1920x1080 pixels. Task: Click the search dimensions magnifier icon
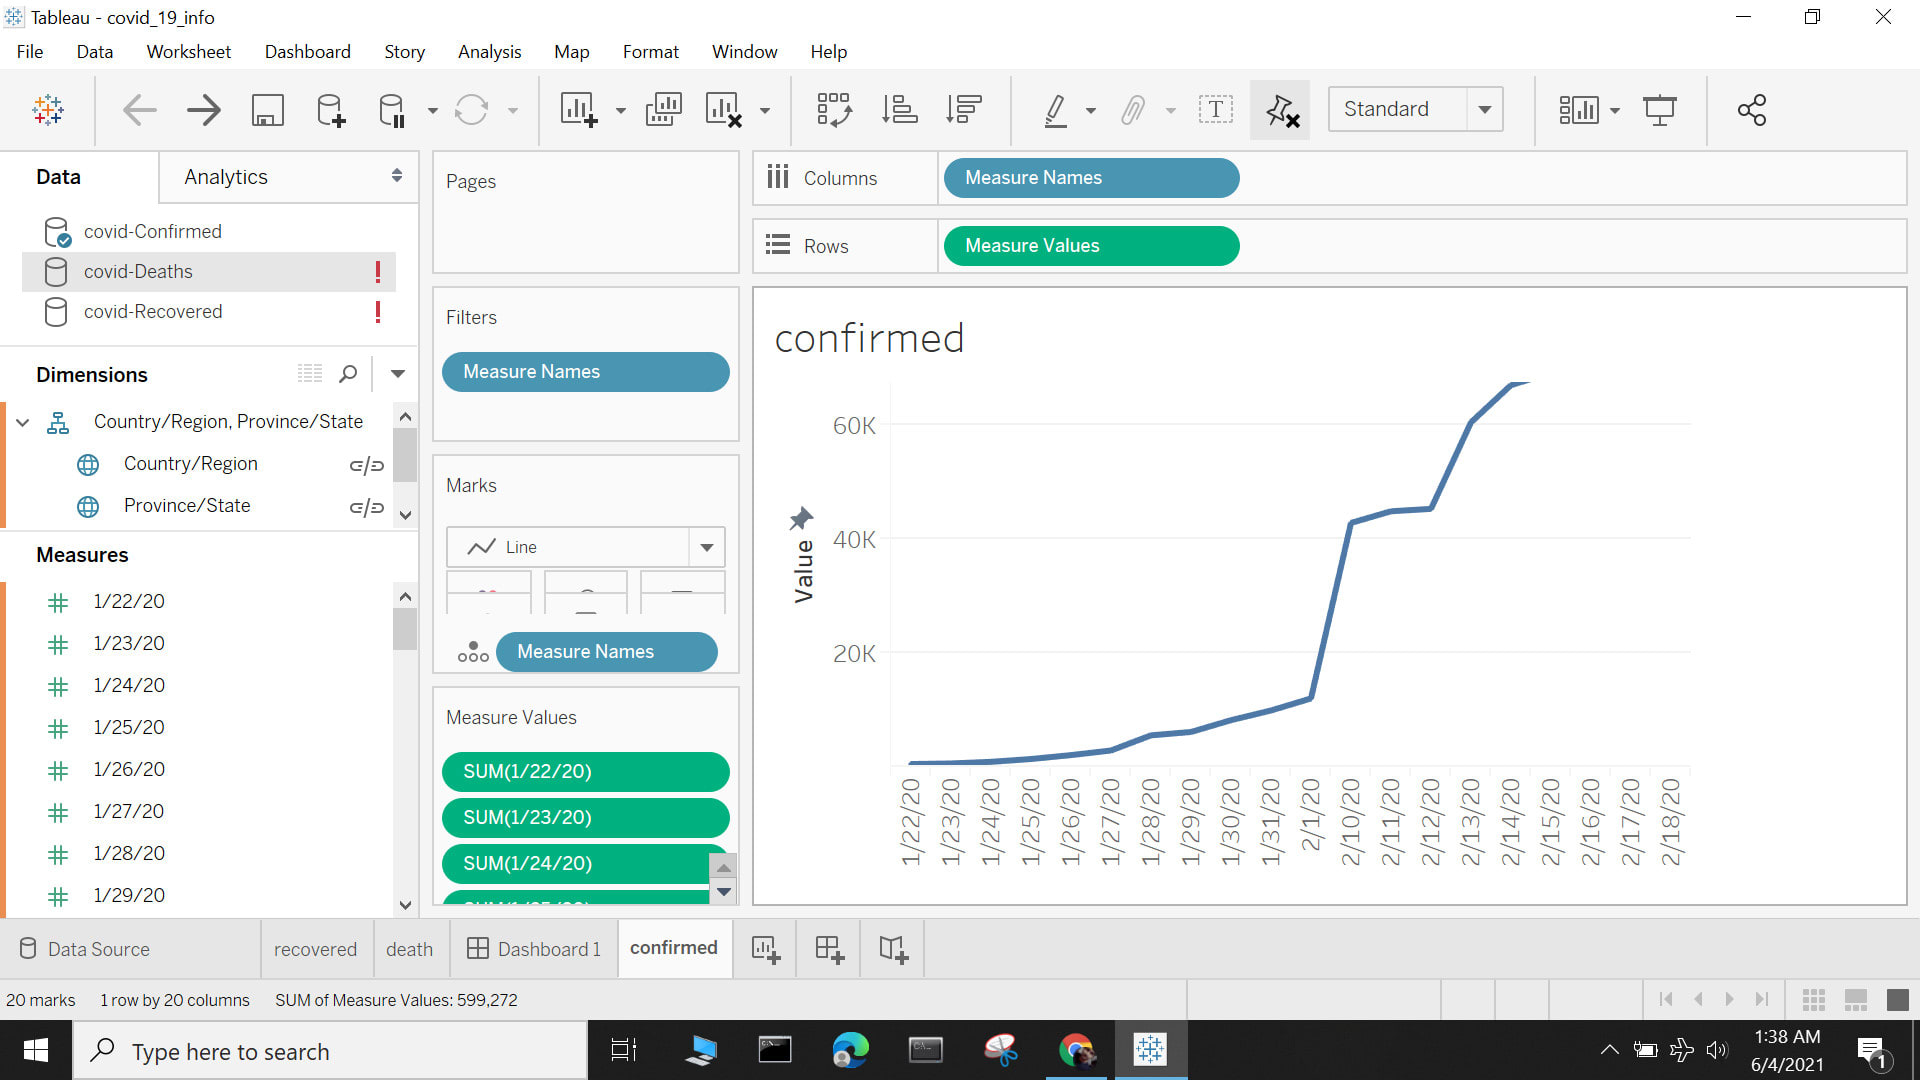pos(348,374)
